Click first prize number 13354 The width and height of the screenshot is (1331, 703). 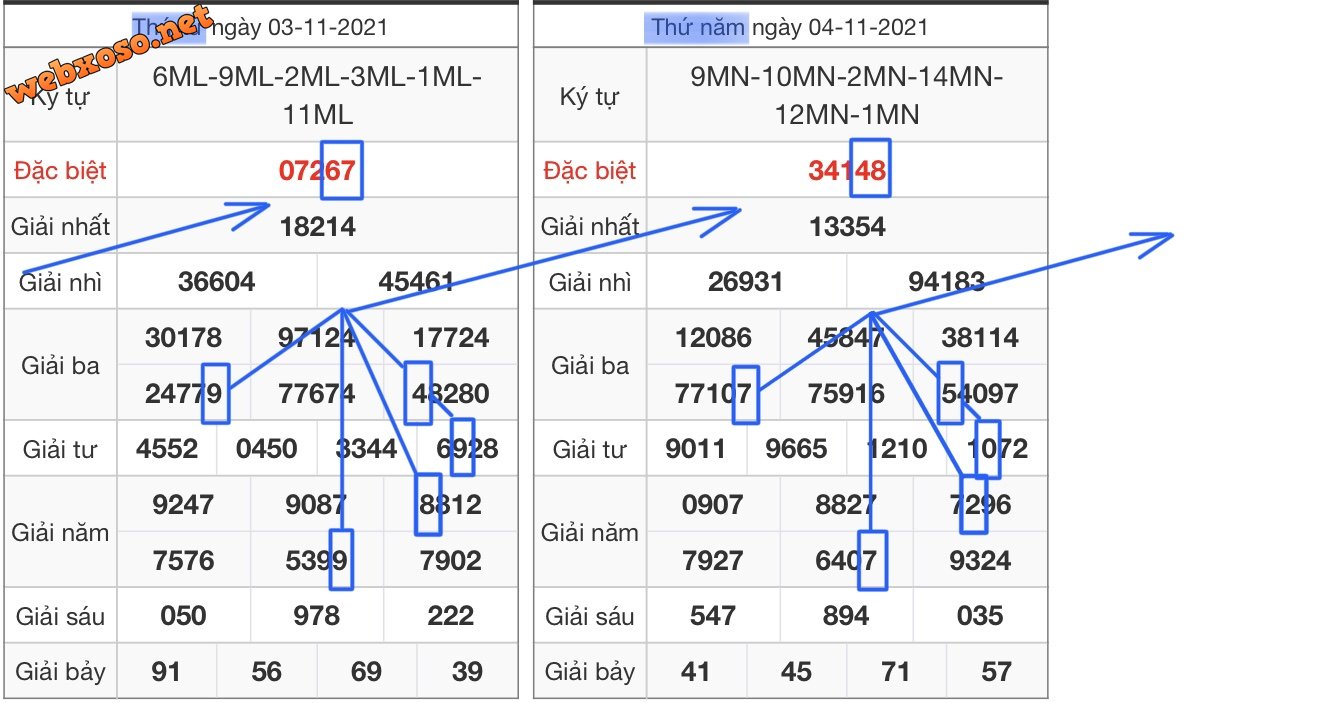pyautogui.click(x=847, y=226)
